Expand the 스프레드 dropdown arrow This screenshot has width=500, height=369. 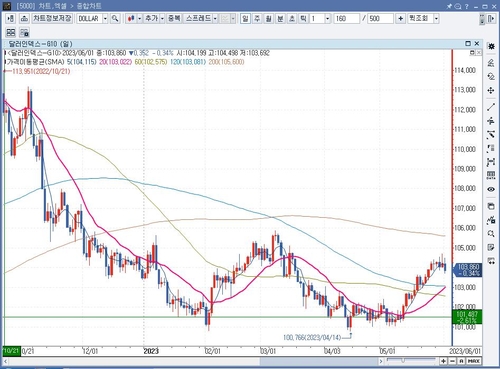(x=215, y=19)
